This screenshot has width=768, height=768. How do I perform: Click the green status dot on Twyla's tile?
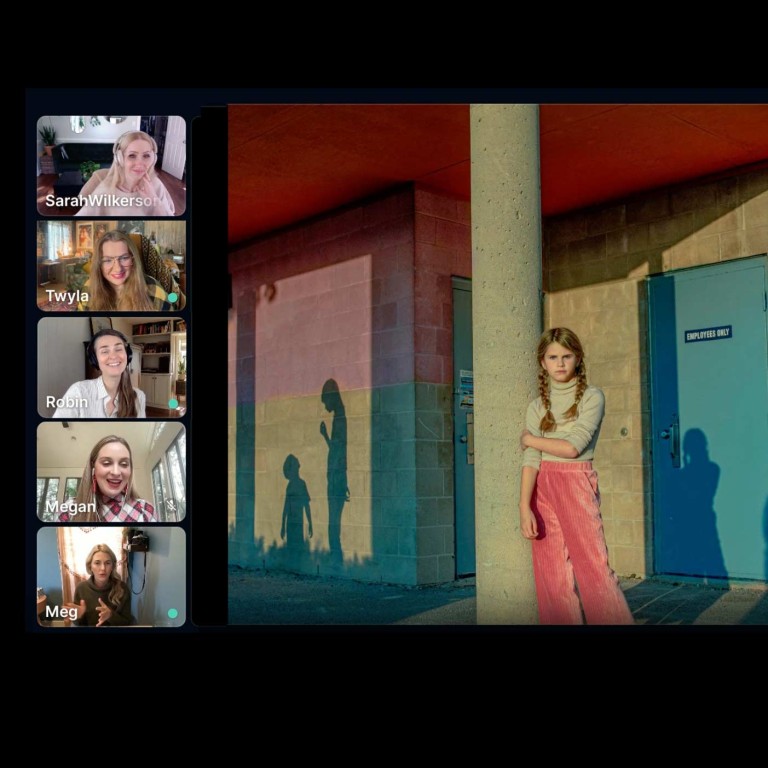172,297
